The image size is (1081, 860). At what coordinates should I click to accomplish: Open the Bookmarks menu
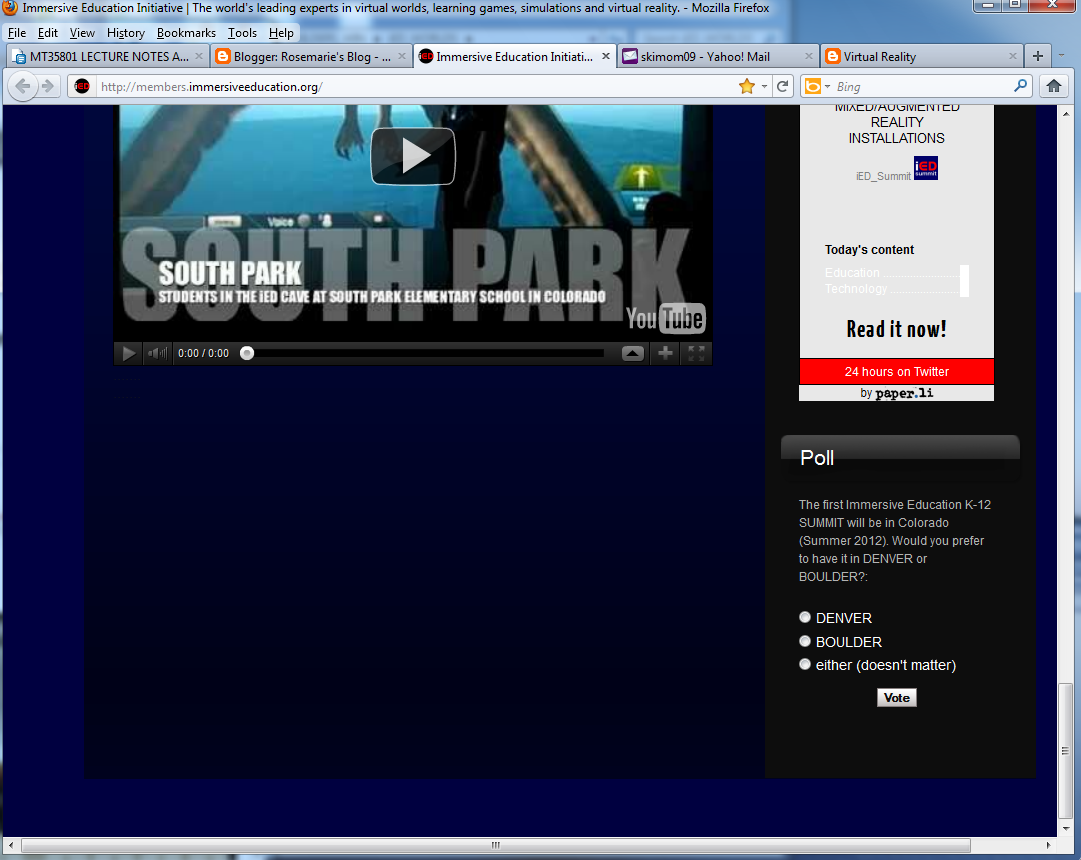click(x=186, y=32)
